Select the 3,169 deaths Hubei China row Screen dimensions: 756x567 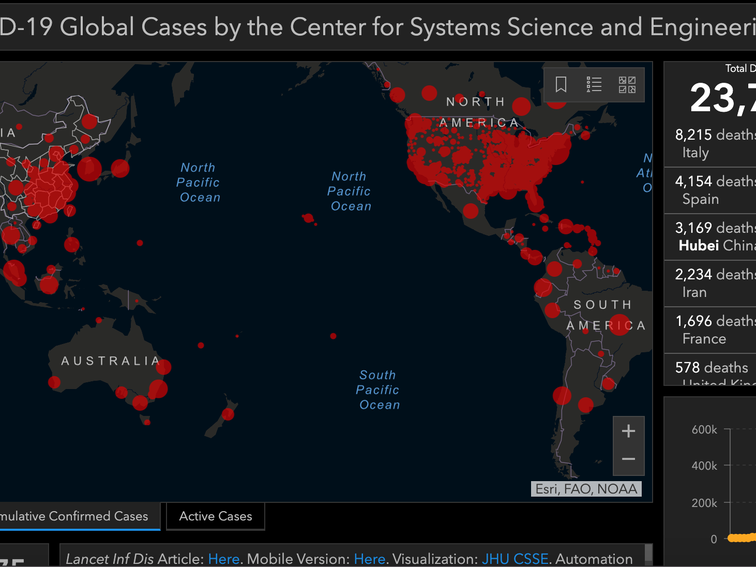click(710, 236)
